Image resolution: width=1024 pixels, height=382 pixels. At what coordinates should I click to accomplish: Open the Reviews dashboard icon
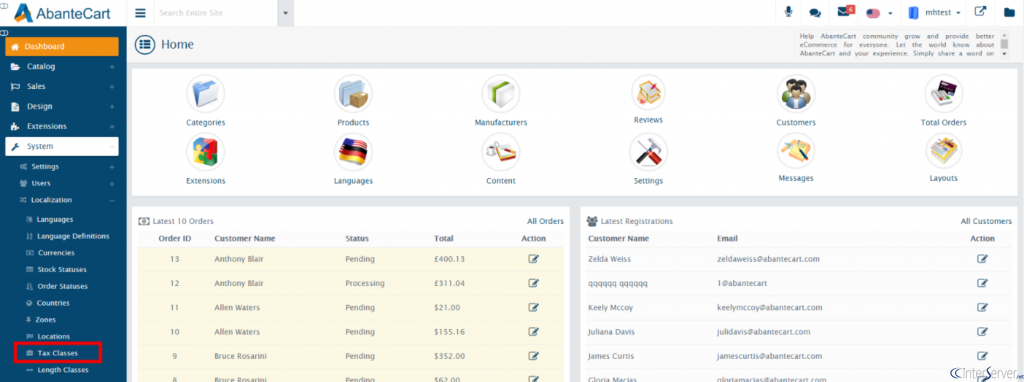pyautogui.click(x=648, y=92)
